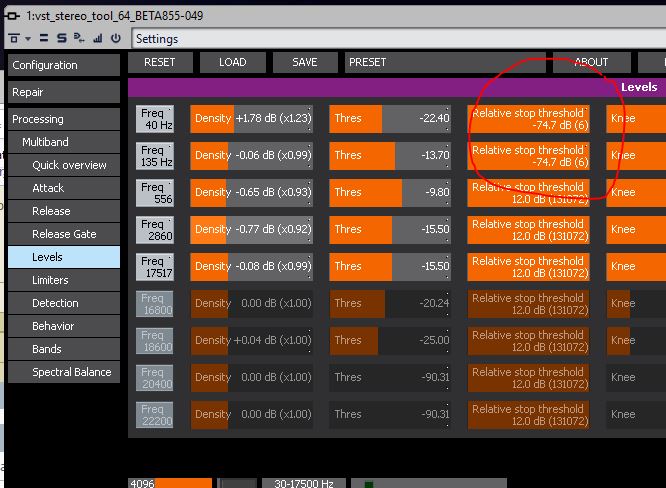This screenshot has width=666, height=488.
Task: Adjust Thres slider at -13.70
Action: [390, 156]
